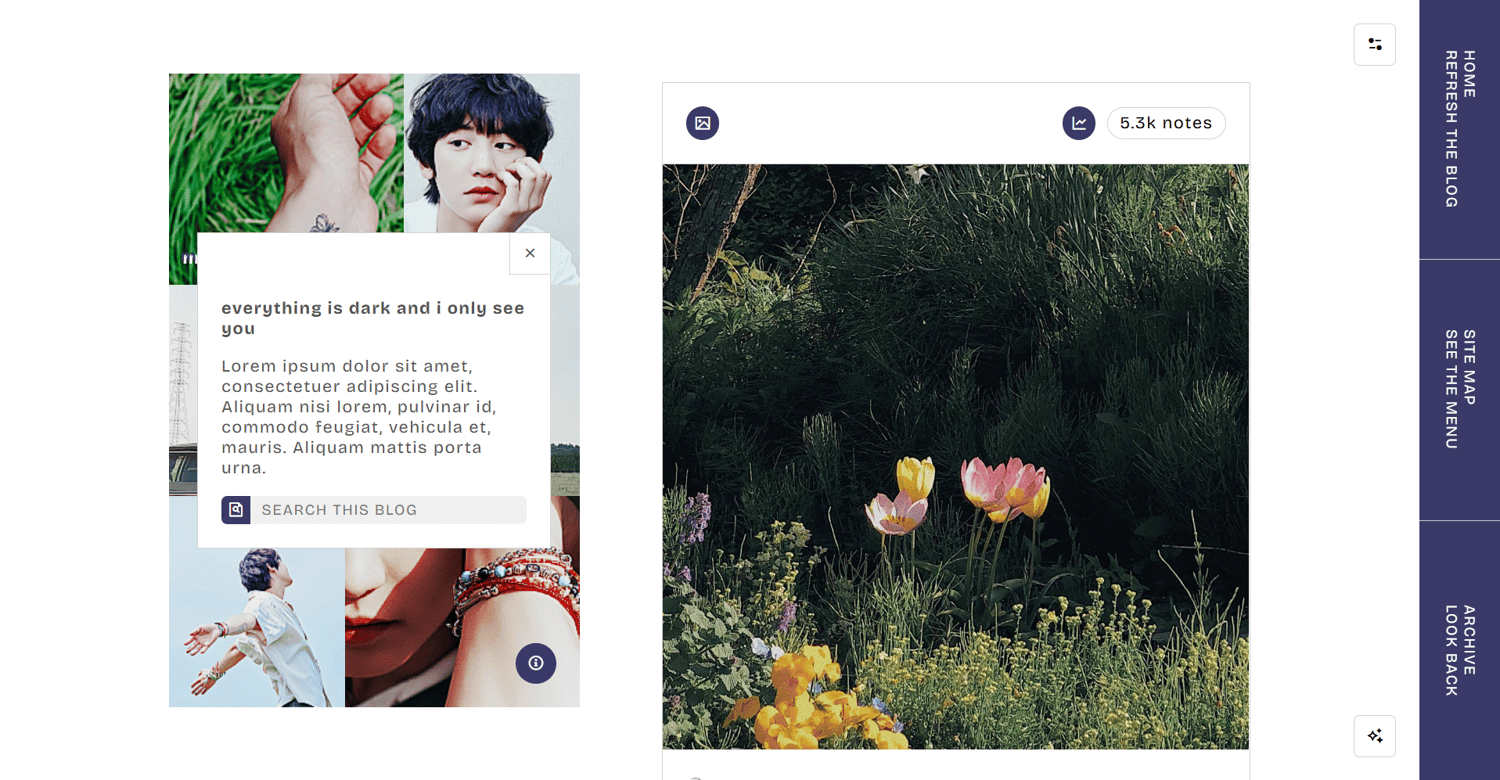Open Archive look back link

1459,650
